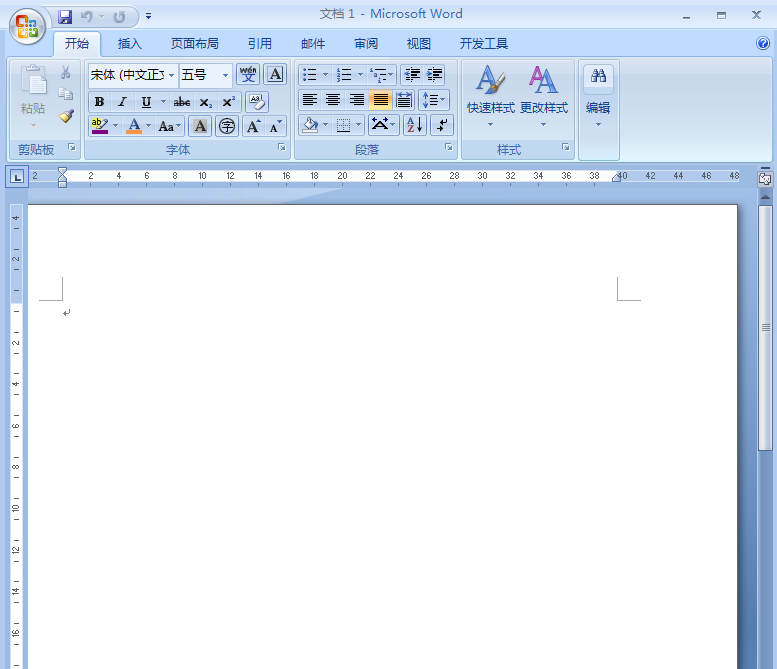Image resolution: width=777 pixels, height=669 pixels.
Task: Toggle justify paragraph alignment
Action: click(380, 100)
